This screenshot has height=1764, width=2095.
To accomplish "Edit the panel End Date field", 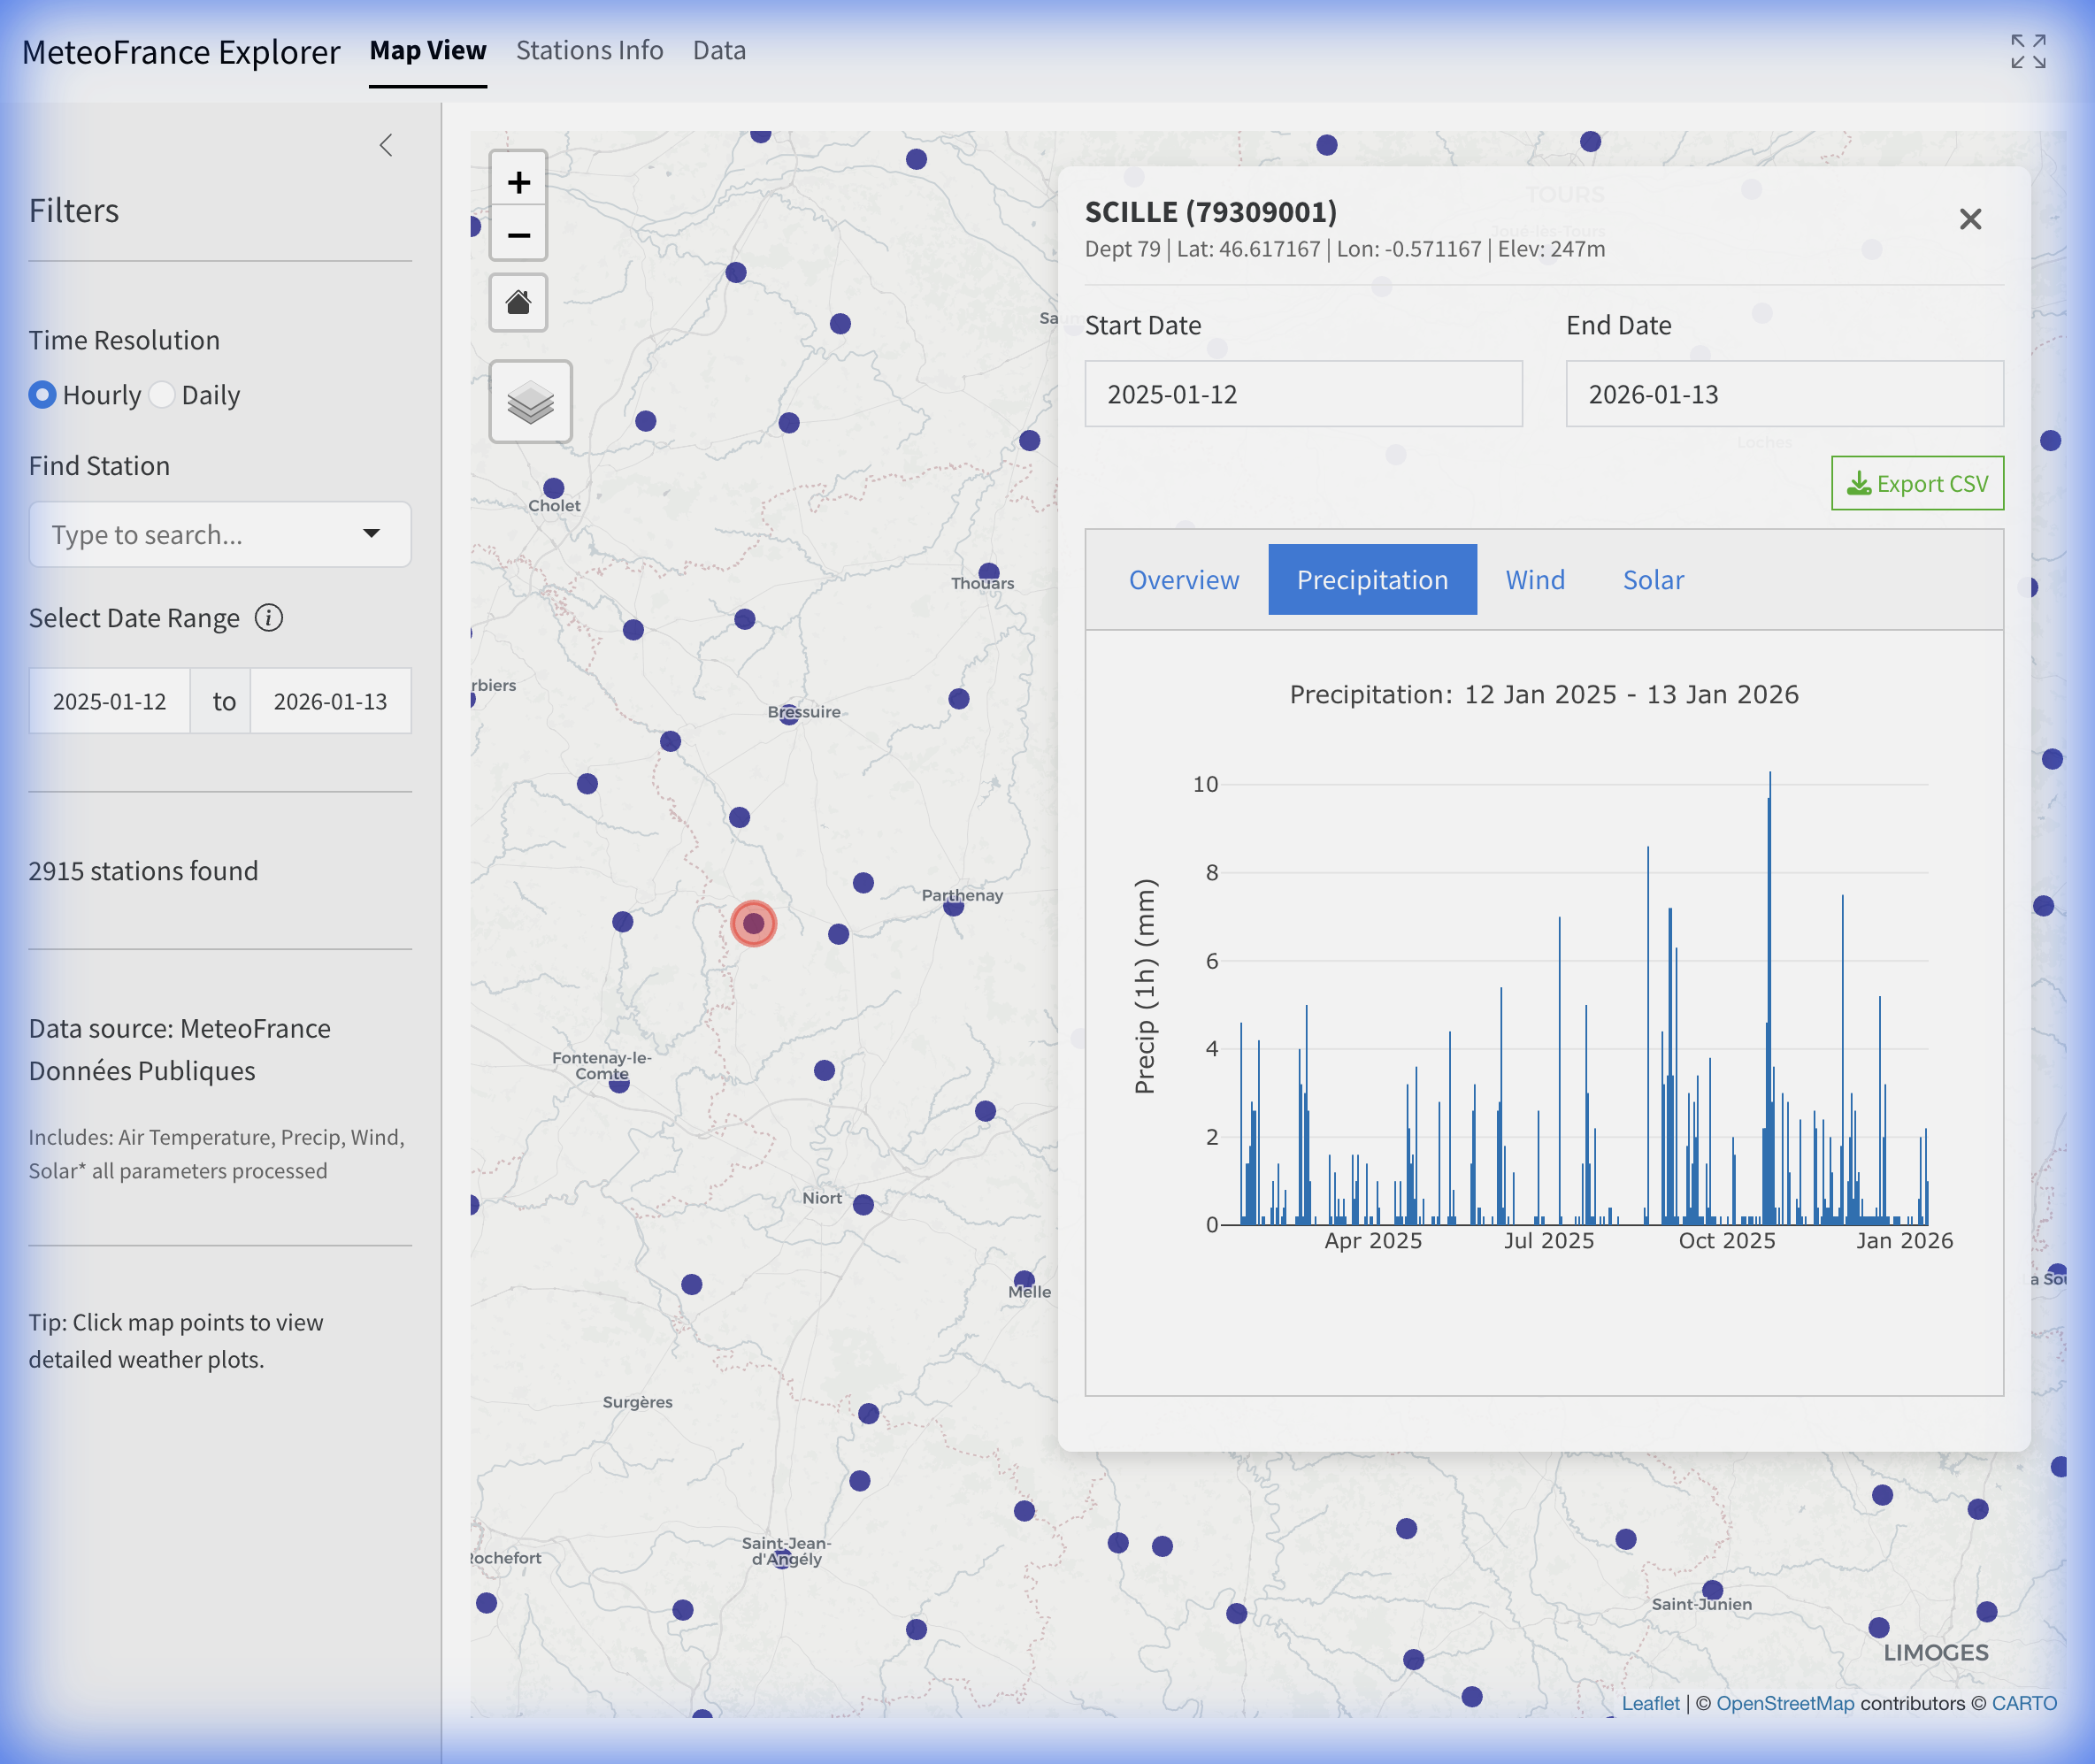I will (1783, 394).
